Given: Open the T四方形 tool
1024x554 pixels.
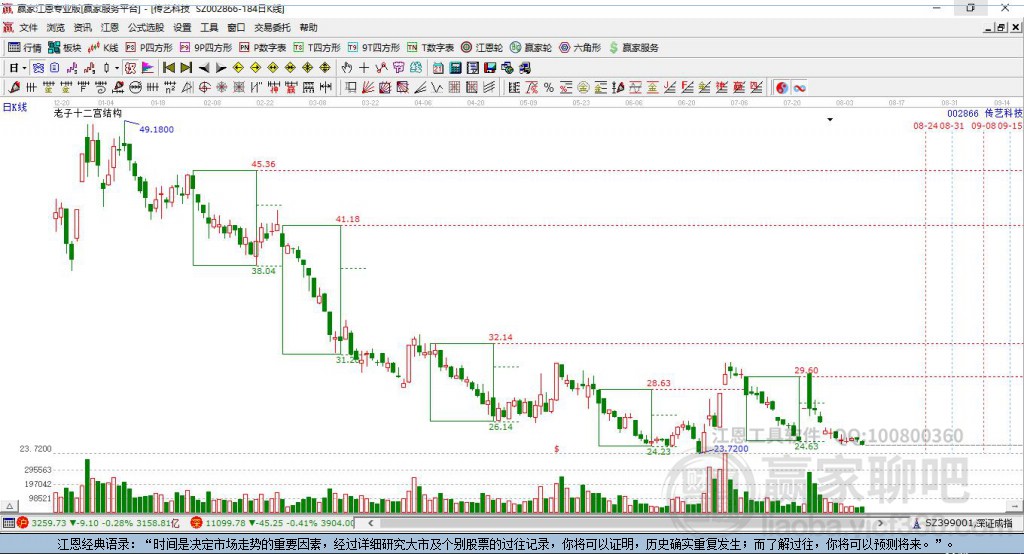Looking at the screenshot, I should (x=317, y=48).
